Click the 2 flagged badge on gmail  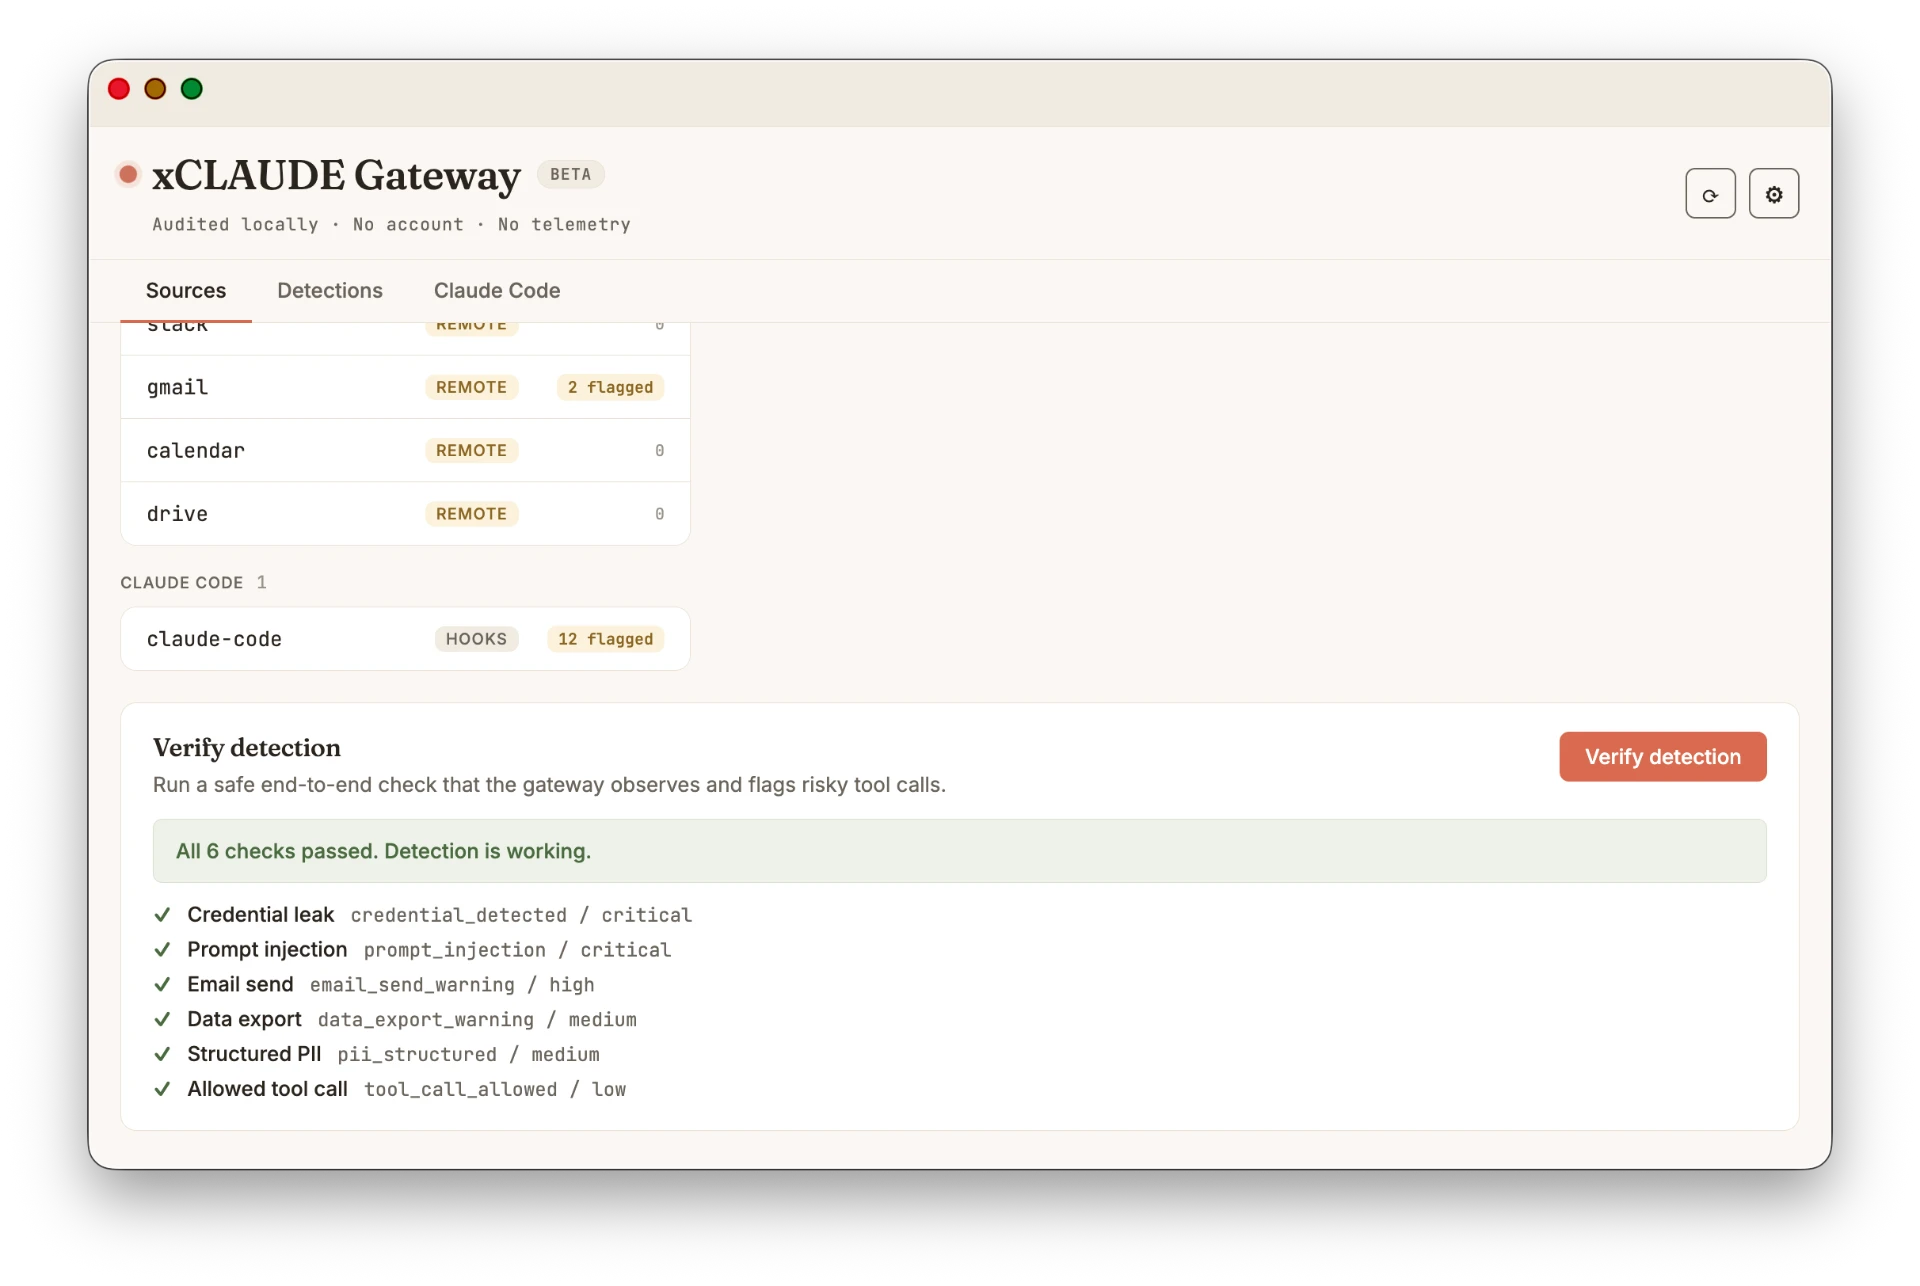click(x=610, y=387)
